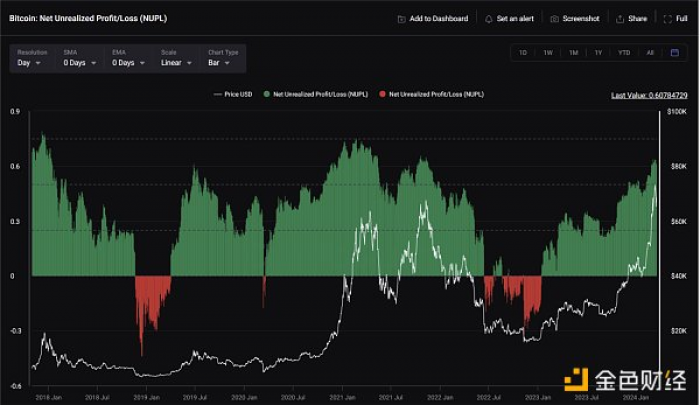The width and height of the screenshot is (700, 405).
Task: Click the bell alert icon
Action: click(488, 19)
